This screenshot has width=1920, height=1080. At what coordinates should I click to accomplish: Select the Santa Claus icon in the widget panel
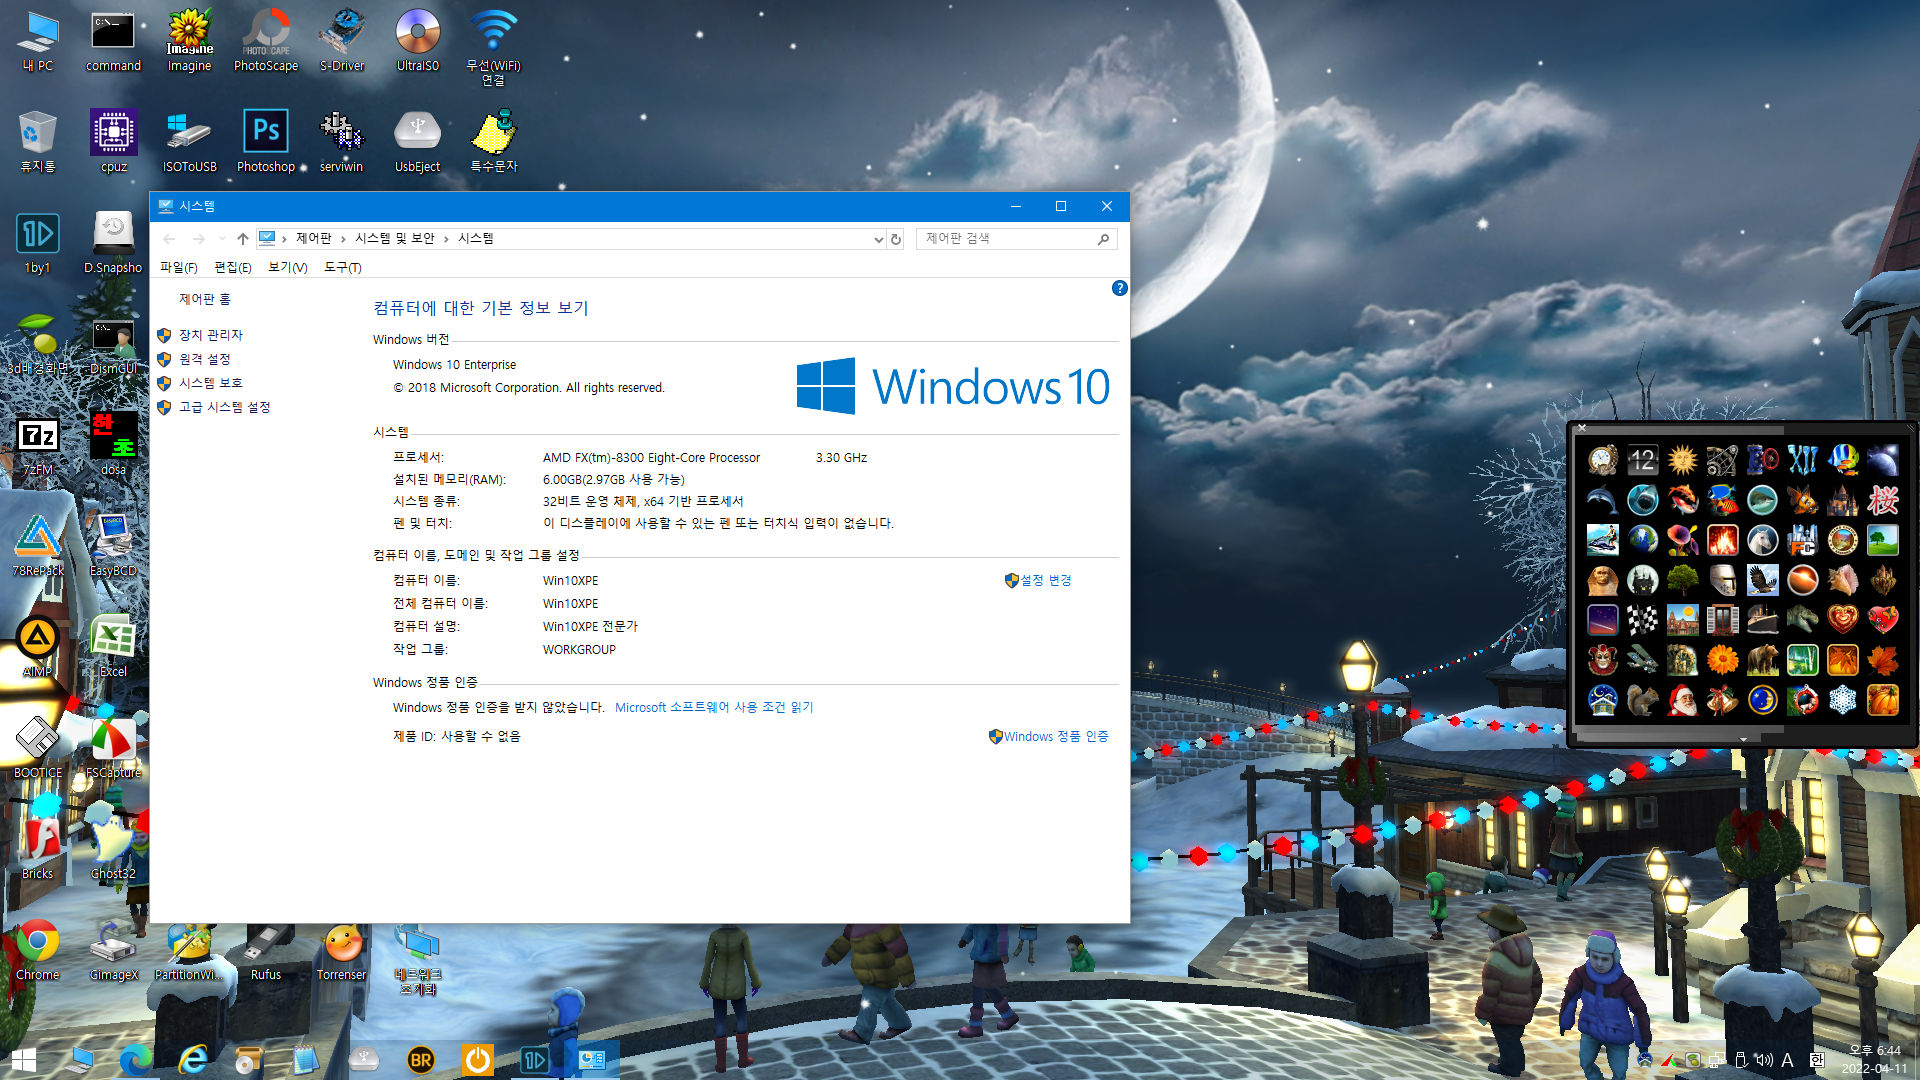tap(1682, 700)
